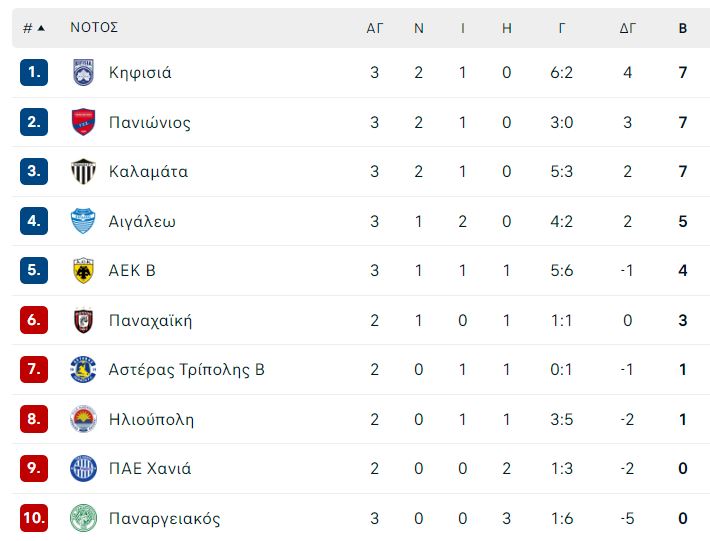Viewport: 710px width, 541px height.
Task: Click the Αστέρας Τρίπολης Β crest
Action: click(83, 369)
